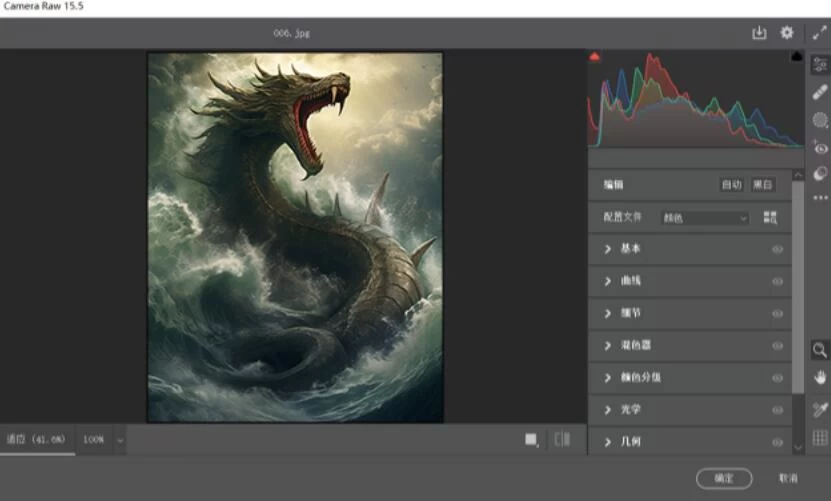Screen dimensions: 831x501
Task: Click the save image download icon
Action: tap(759, 33)
